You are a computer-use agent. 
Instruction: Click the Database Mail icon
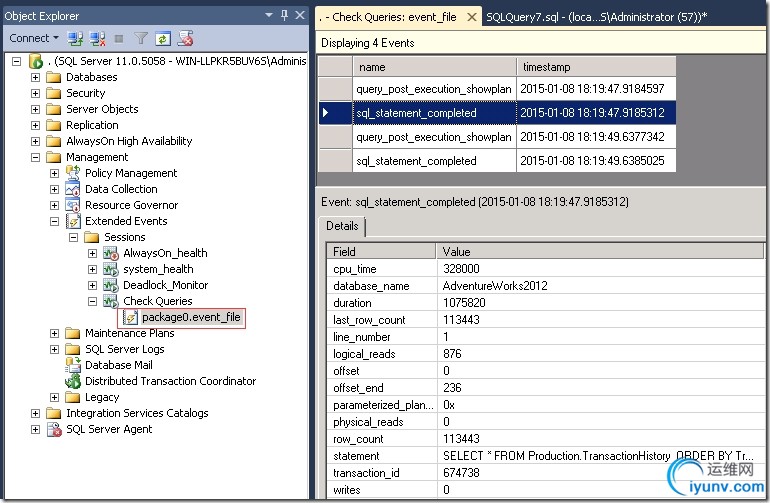coord(73,365)
